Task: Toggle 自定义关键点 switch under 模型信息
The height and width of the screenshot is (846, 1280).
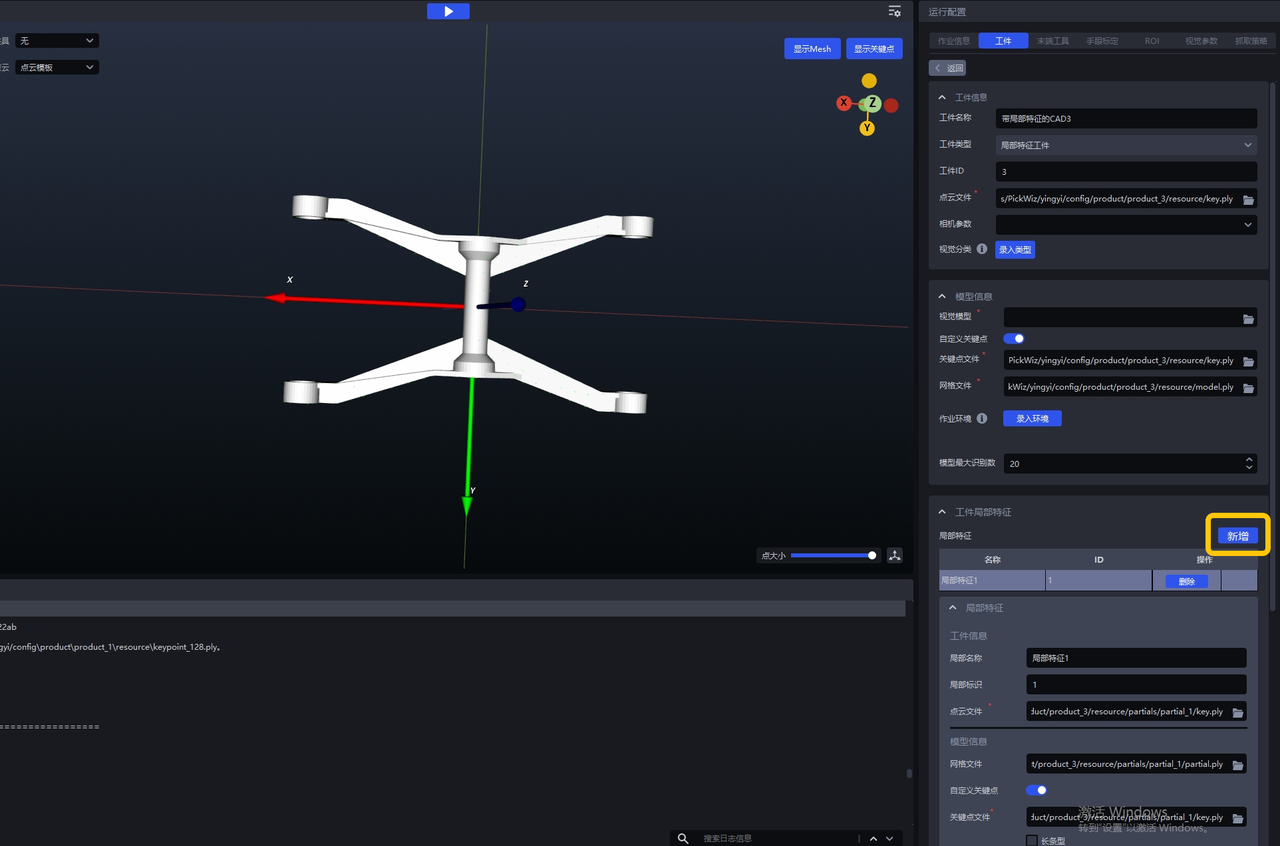Action: [1013, 339]
